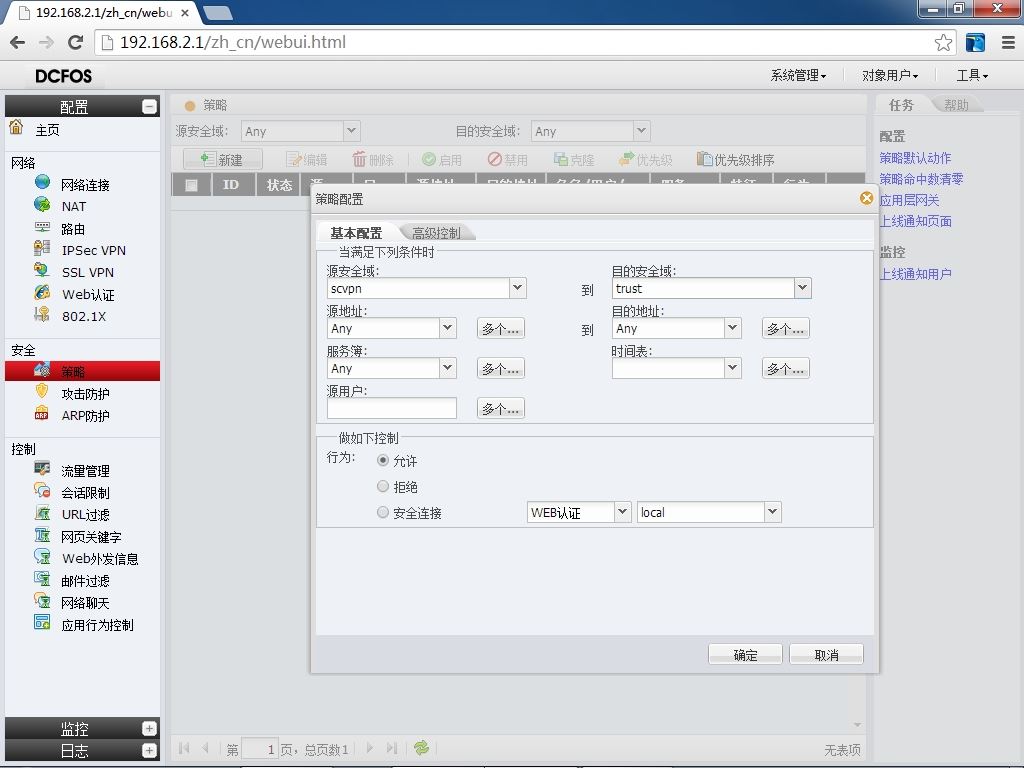Open 流量管理 icon
This screenshot has height=768, width=1024.
(x=42, y=469)
